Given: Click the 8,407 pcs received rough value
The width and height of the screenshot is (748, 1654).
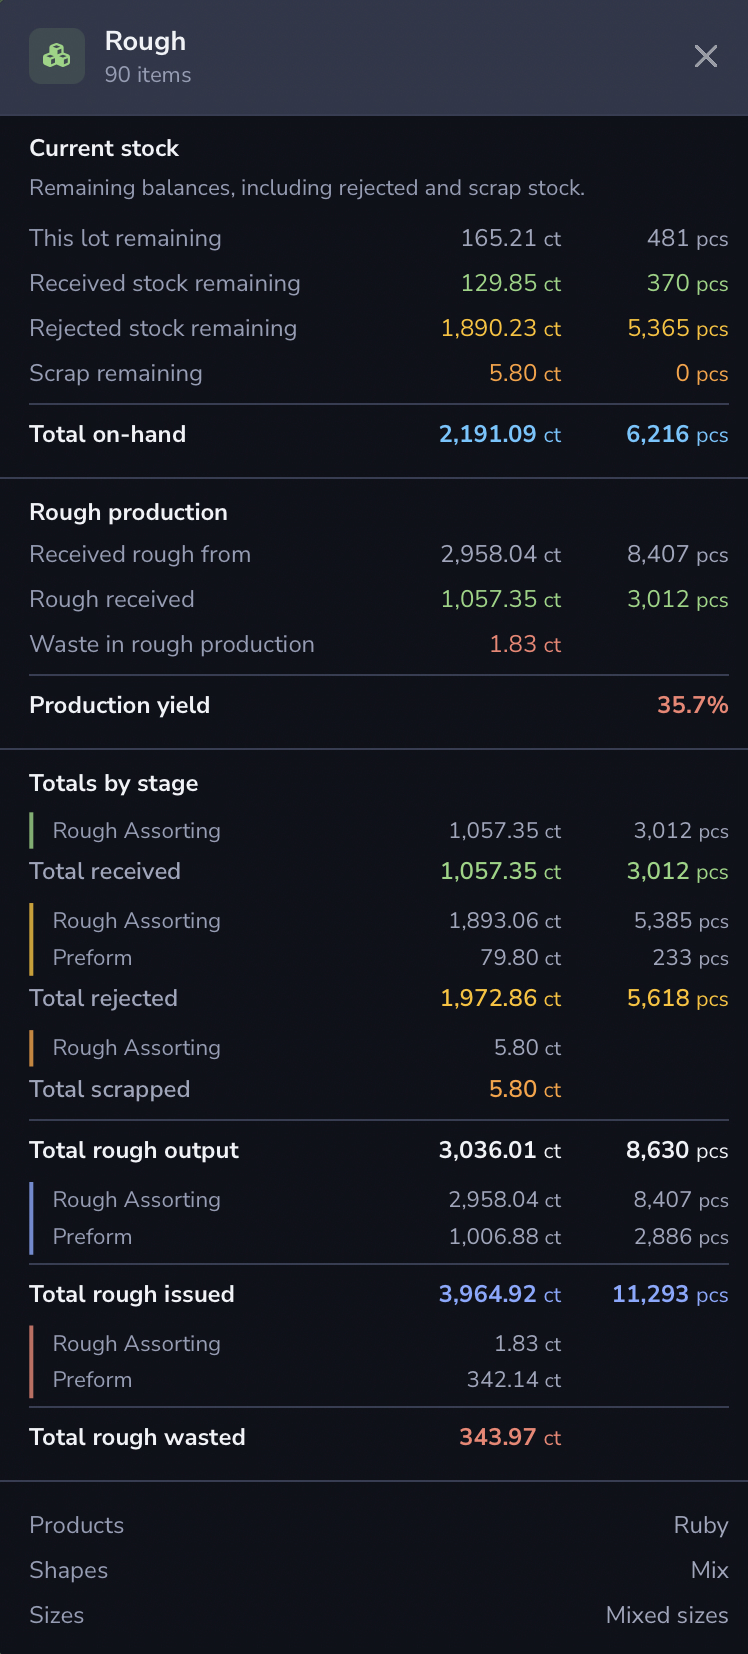Looking at the screenshot, I should (678, 554).
